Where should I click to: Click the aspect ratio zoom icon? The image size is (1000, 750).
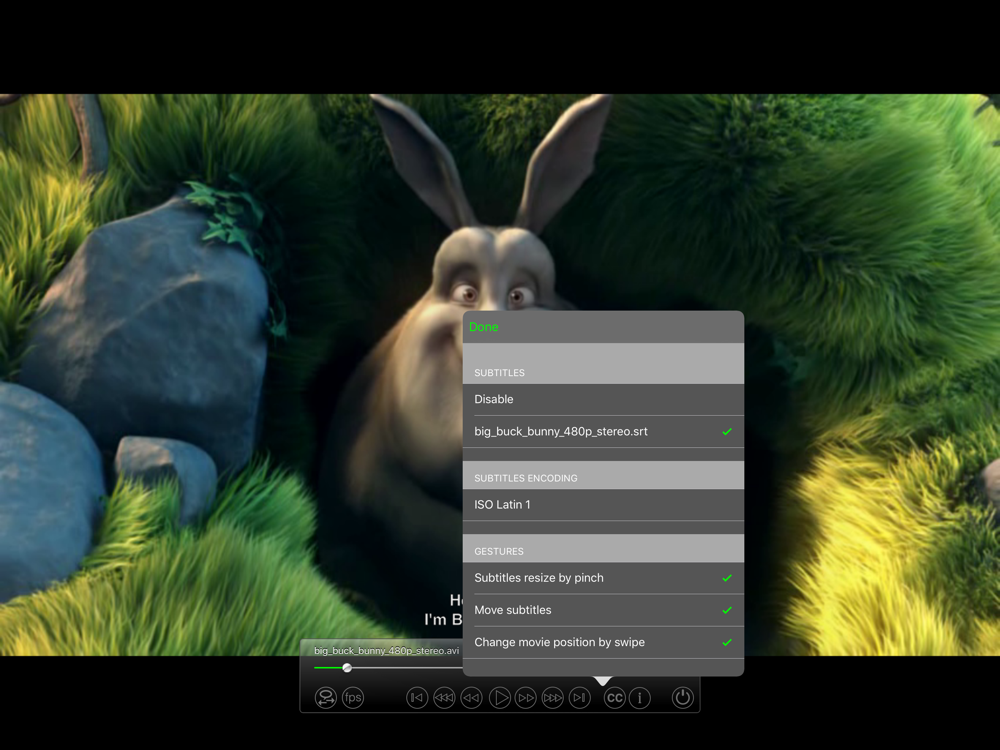[325, 698]
